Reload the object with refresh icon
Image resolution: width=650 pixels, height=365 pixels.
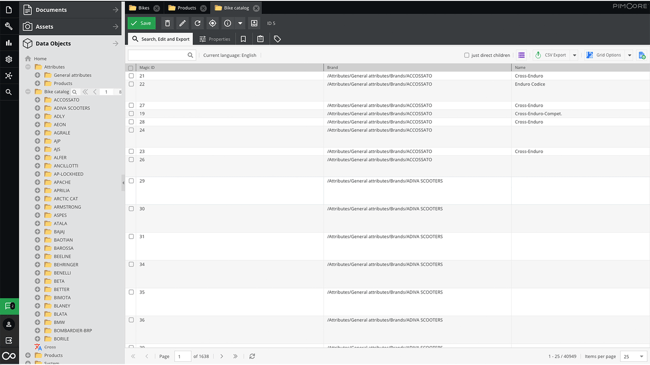pos(197,23)
